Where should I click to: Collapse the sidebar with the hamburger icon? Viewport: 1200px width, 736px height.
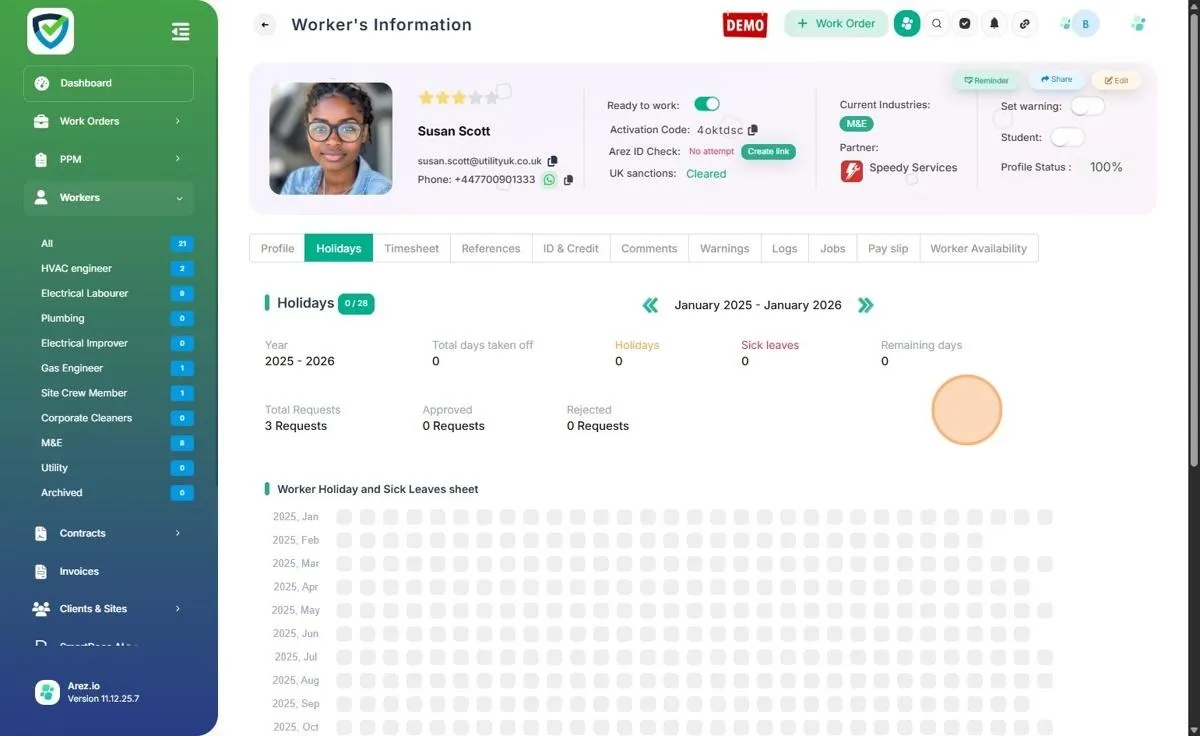[180, 31]
